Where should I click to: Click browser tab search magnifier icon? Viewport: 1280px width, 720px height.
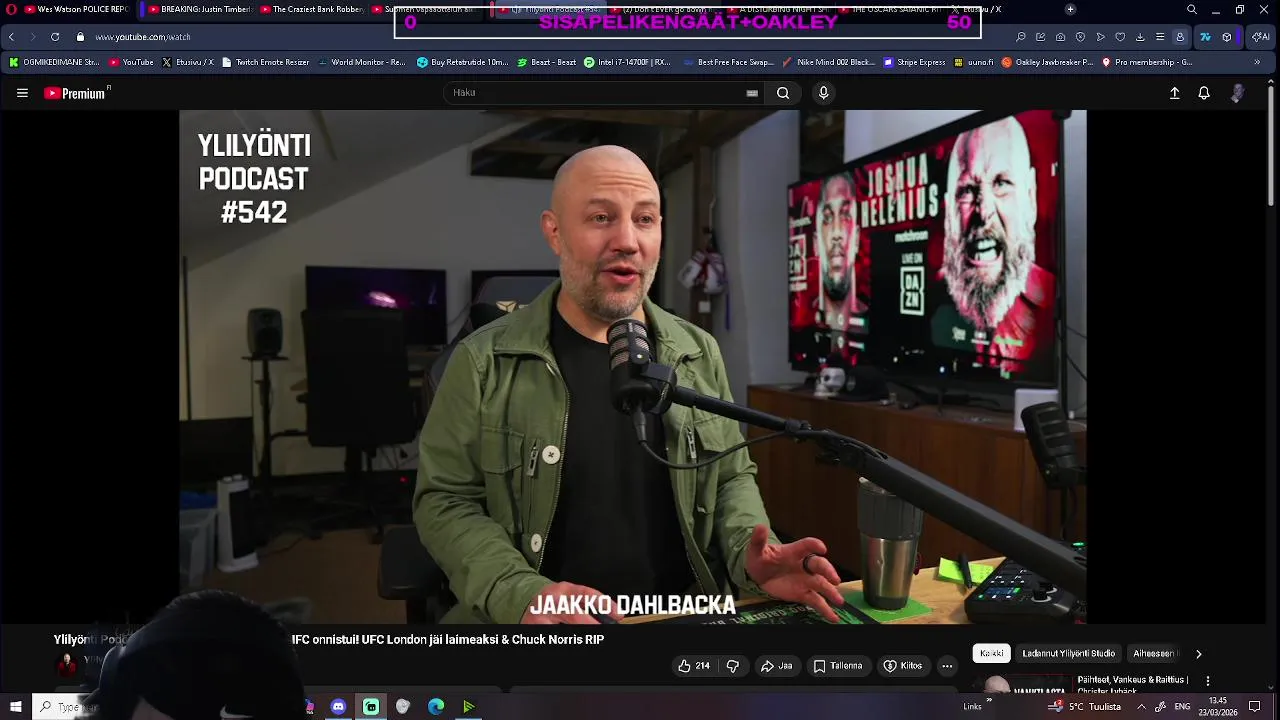coord(1191,9)
